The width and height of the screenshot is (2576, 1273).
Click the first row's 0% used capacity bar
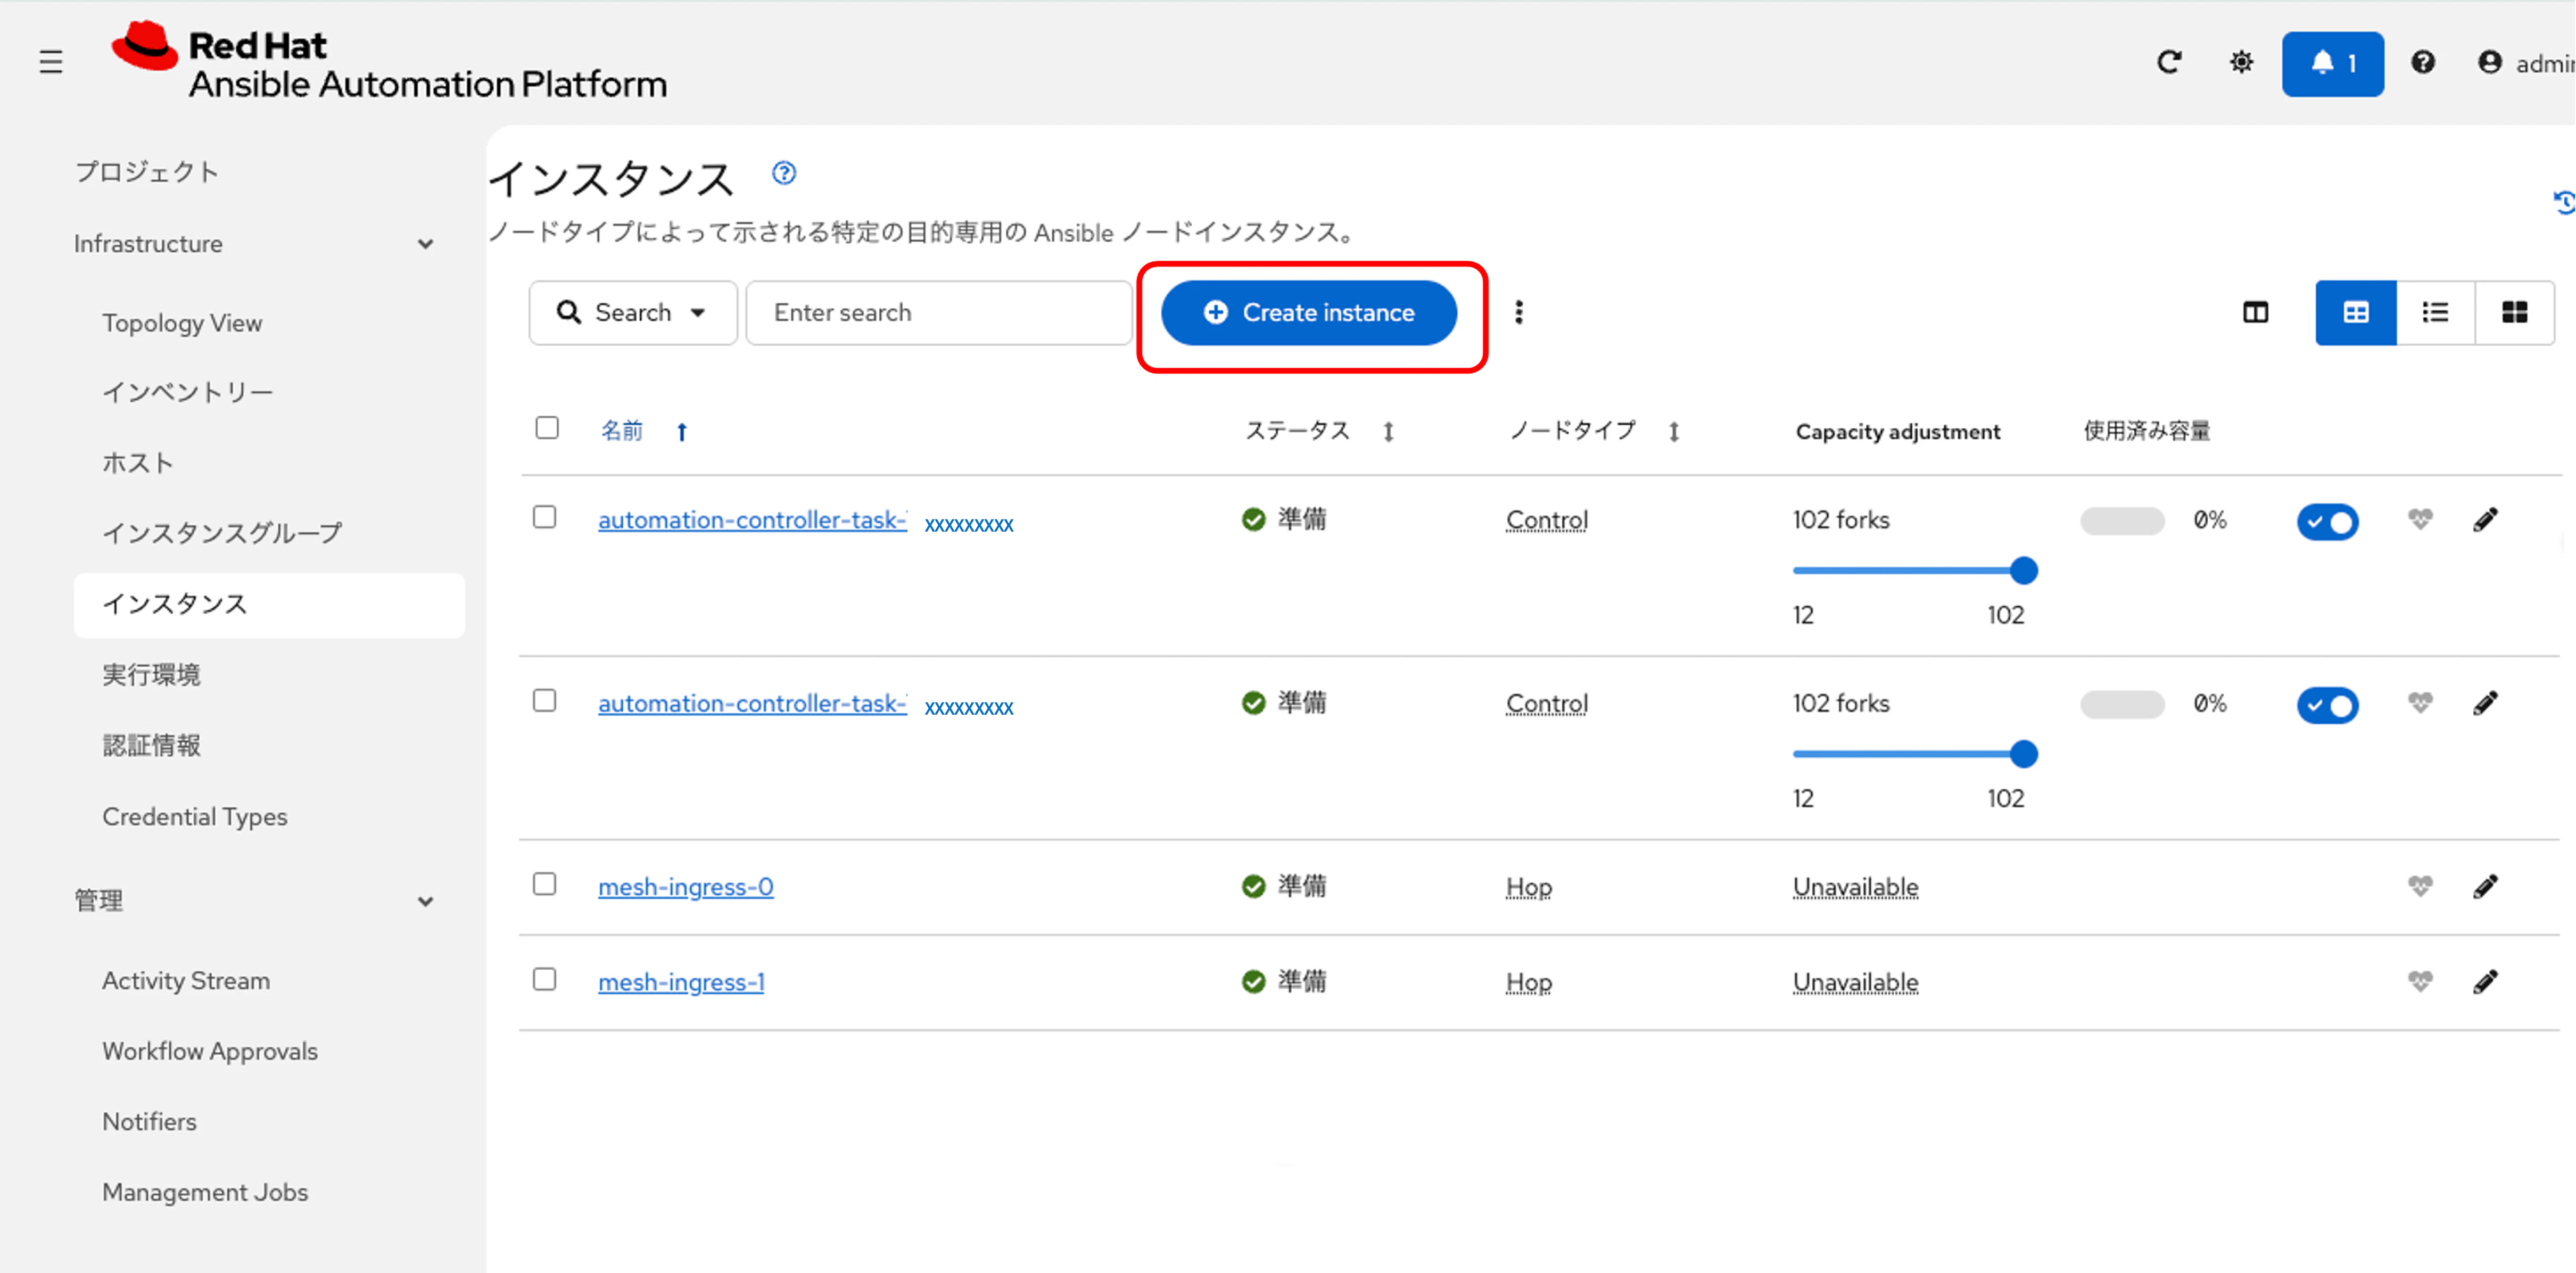point(2122,520)
